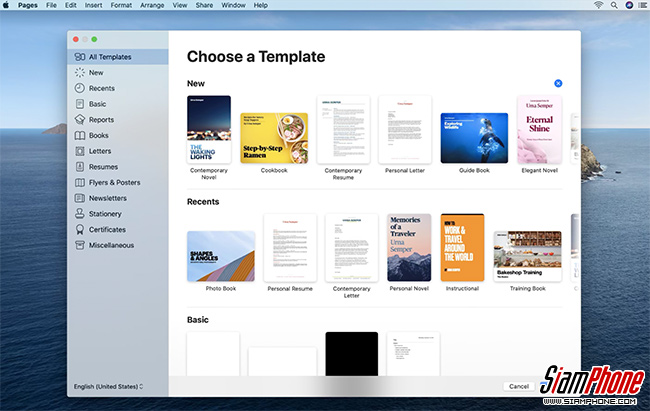Pick the Photo Book recent template
This screenshot has height=411, width=650.
coord(221,256)
